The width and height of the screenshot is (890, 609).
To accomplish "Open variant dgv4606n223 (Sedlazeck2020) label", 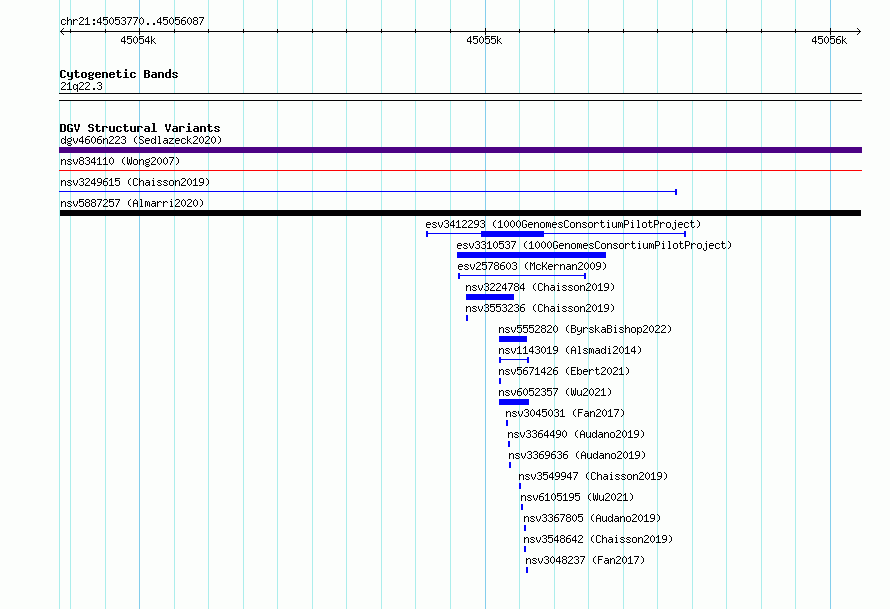I will 141,140.
